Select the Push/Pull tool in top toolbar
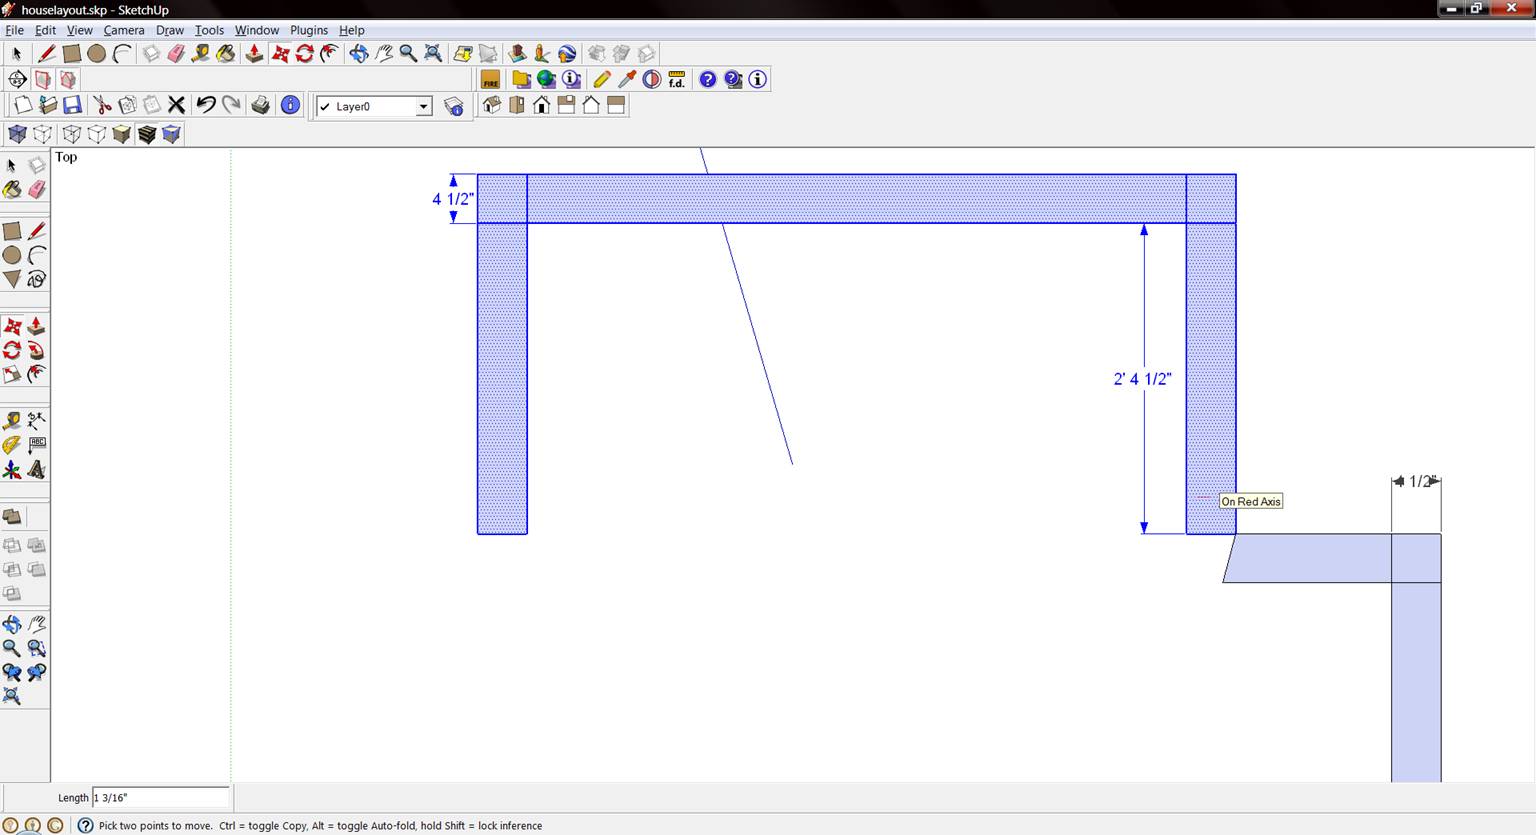The width and height of the screenshot is (1536, 835). point(254,54)
